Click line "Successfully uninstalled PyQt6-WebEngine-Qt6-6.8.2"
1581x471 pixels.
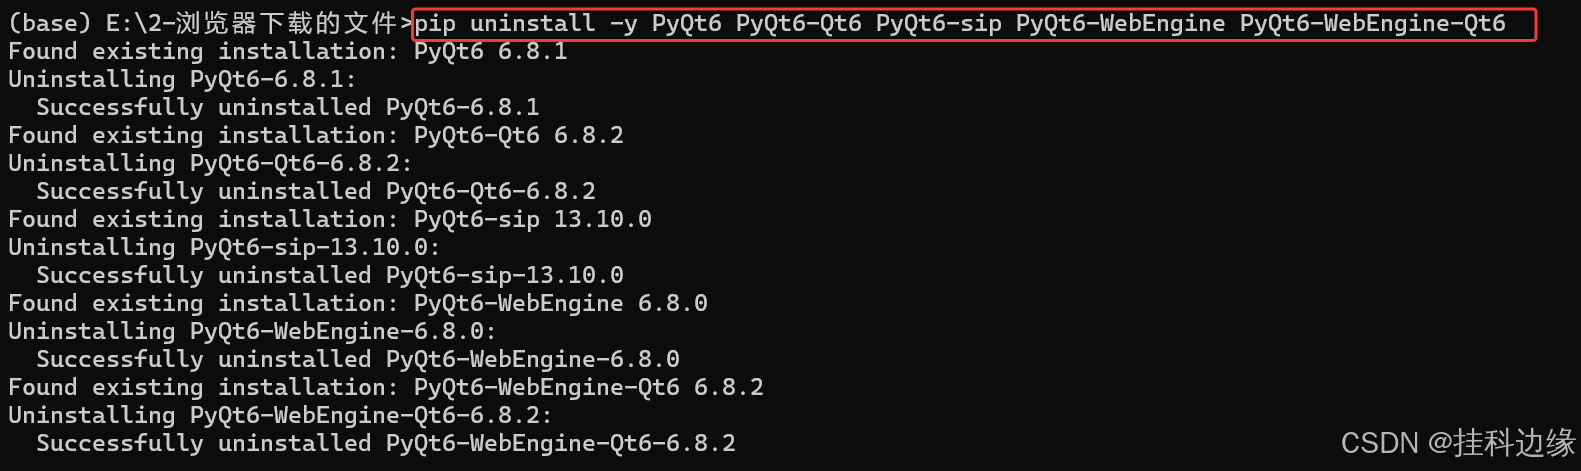coord(386,443)
